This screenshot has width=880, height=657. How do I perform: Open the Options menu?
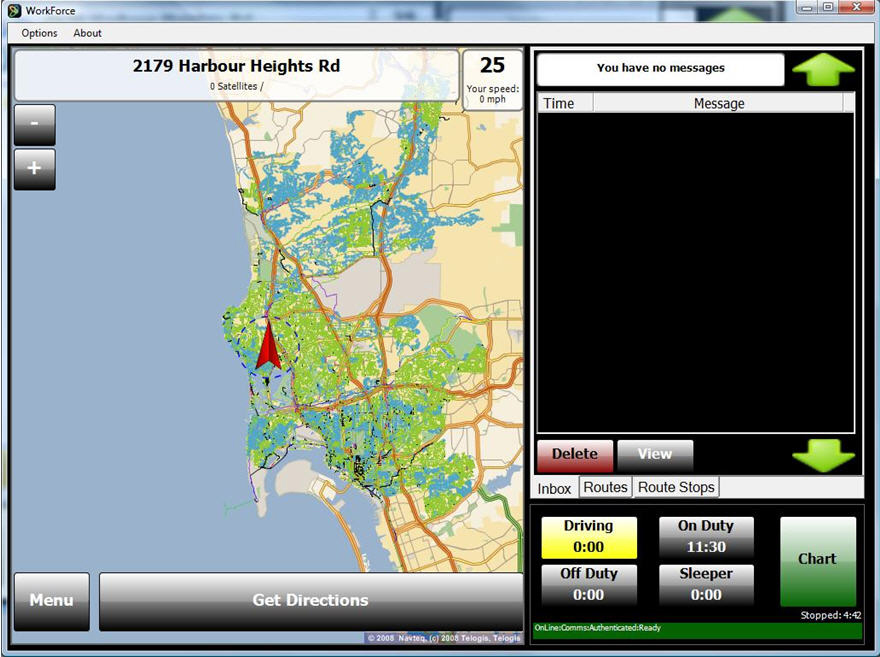pyautogui.click(x=39, y=33)
